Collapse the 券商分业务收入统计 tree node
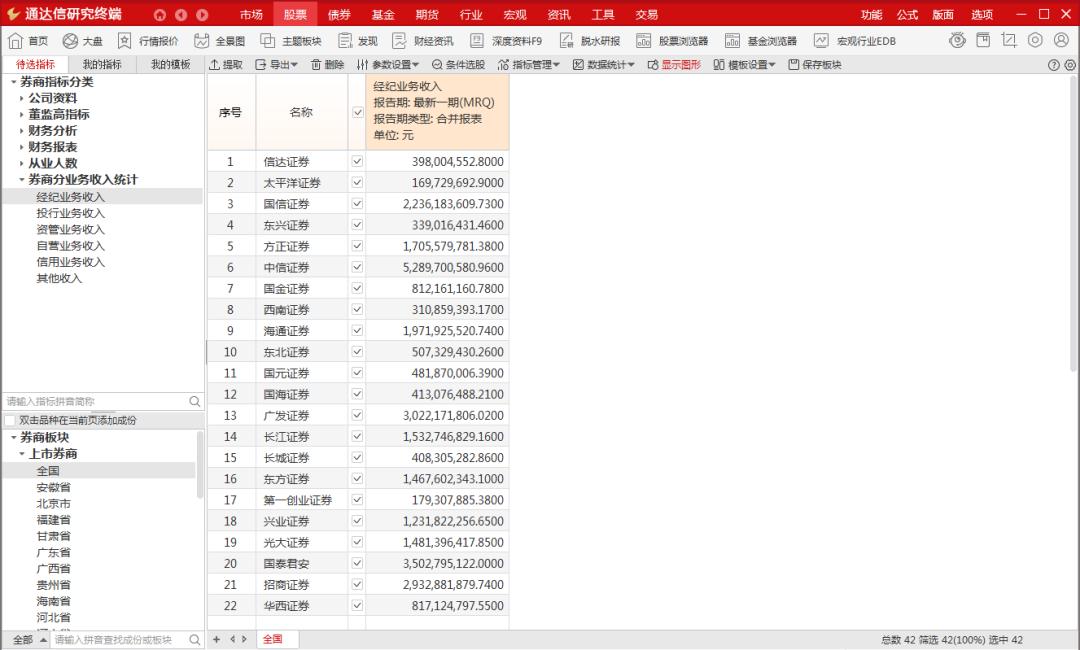The width and height of the screenshot is (1080, 650). 23,180
